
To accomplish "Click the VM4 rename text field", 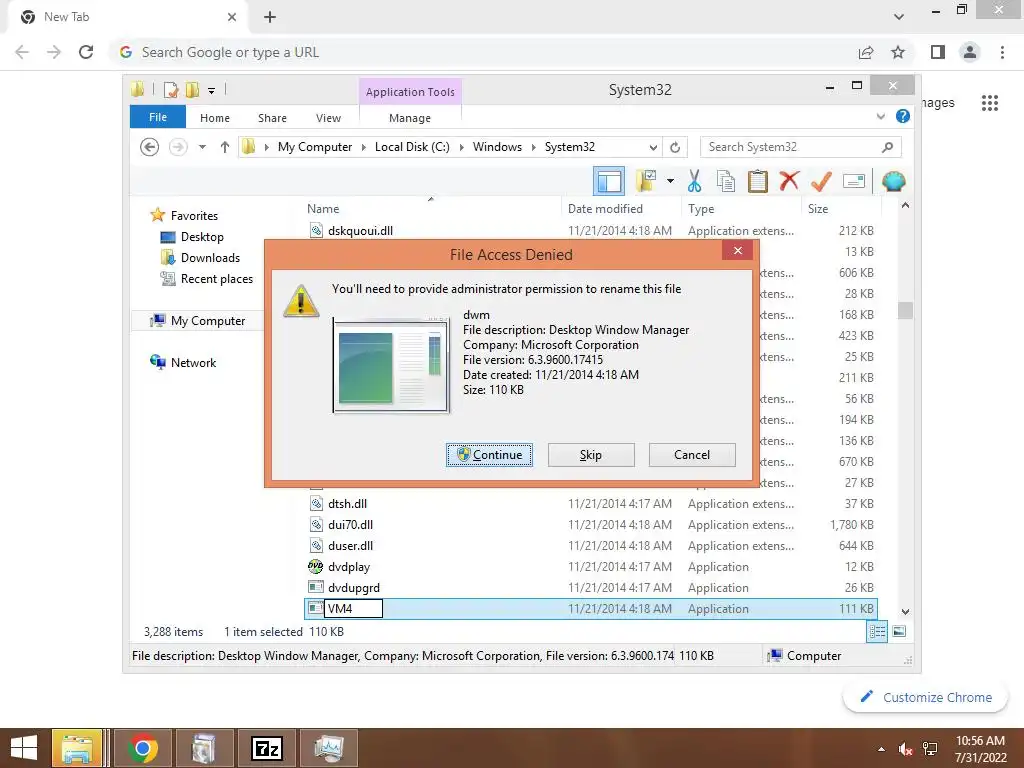I will click(353, 609).
